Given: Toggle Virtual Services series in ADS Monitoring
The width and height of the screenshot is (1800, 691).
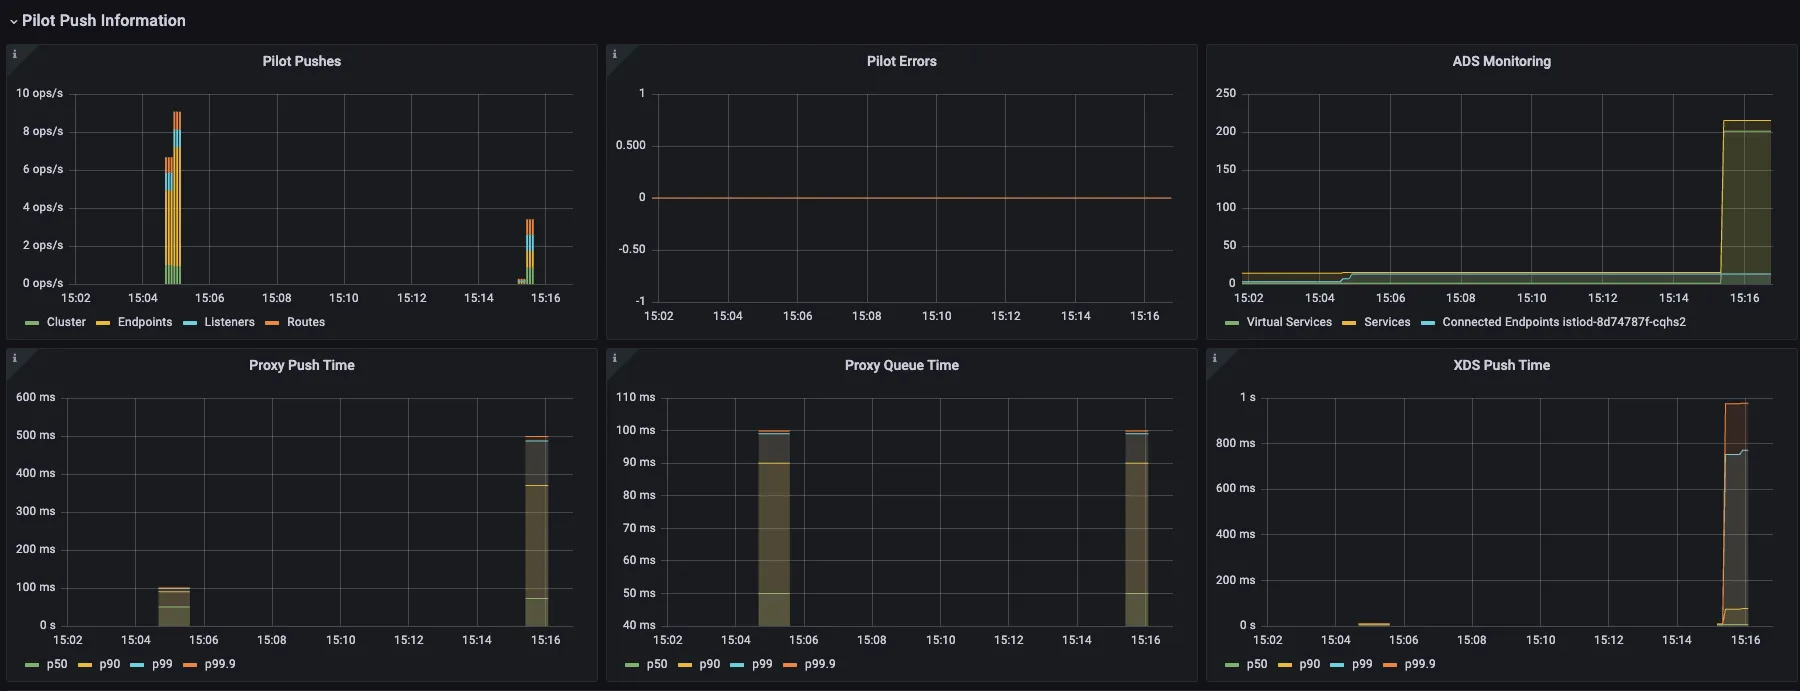Looking at the screenshot, I should (1289, 322).
